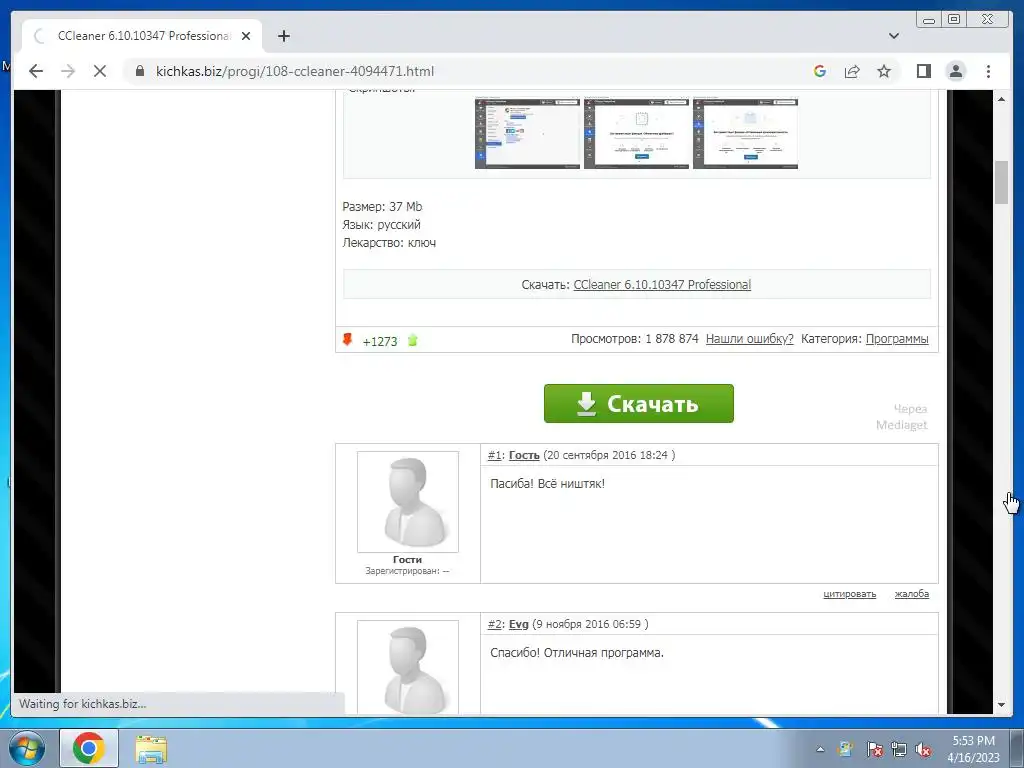Image resolution: width=1024 pixels, height=768 pixels.
Task: Select the CCleaner 6.10.10347 Professional tab
Action: click(x=142, y=36)
